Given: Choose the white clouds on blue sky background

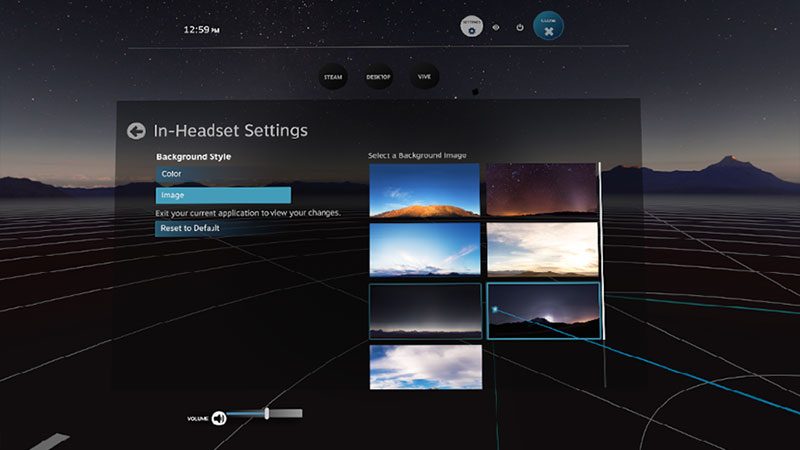Looking at the screenshot, I should [426, 367].
